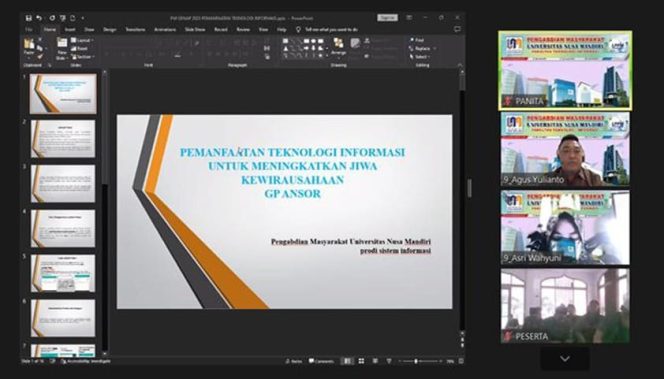664x379 pixels.
Task: Select slide 4 thumbnail
Action: tap(63, 229)
